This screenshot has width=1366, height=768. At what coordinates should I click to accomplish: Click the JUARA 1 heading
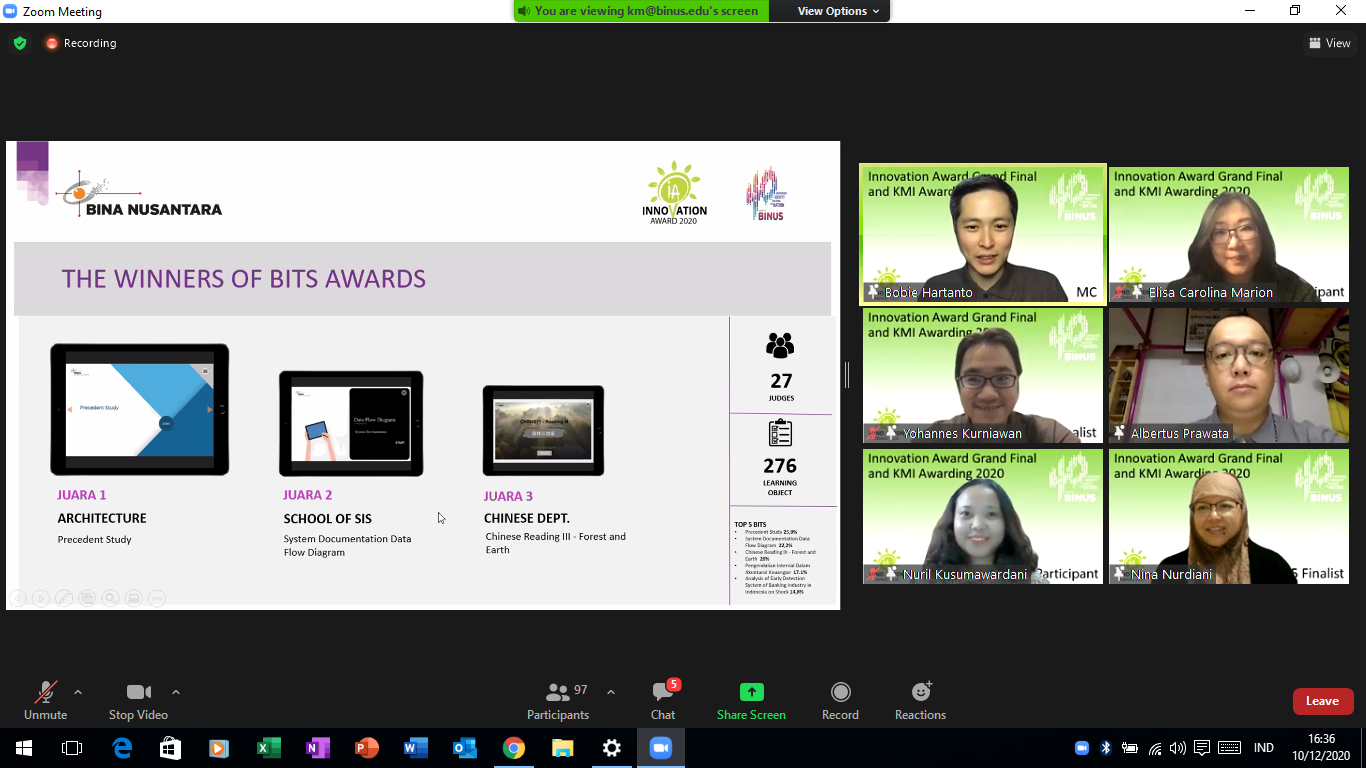pyautogui.click(x=81, y=495)
